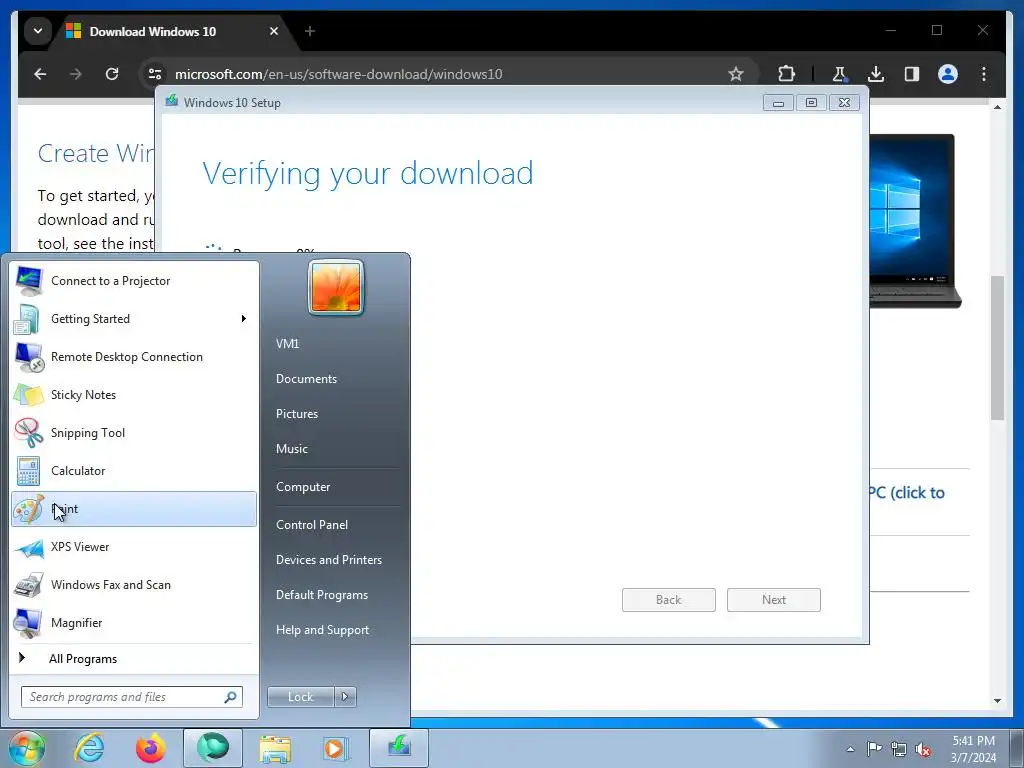
Task: Open Music from Start menu
Action: coord(291,449)
